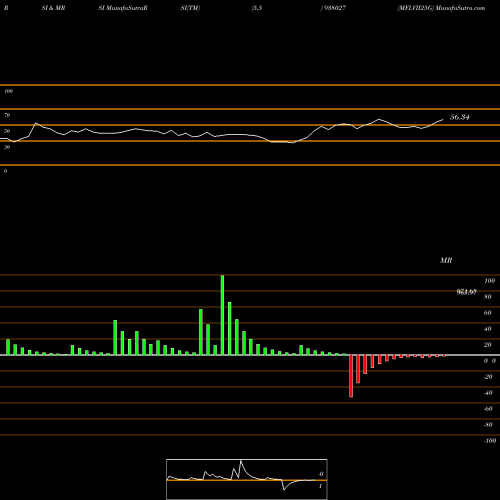Click the 'SI & MR' header text
Image resolution: width=500 pixels, height=500 pixels.
click(x=53, y=8)
